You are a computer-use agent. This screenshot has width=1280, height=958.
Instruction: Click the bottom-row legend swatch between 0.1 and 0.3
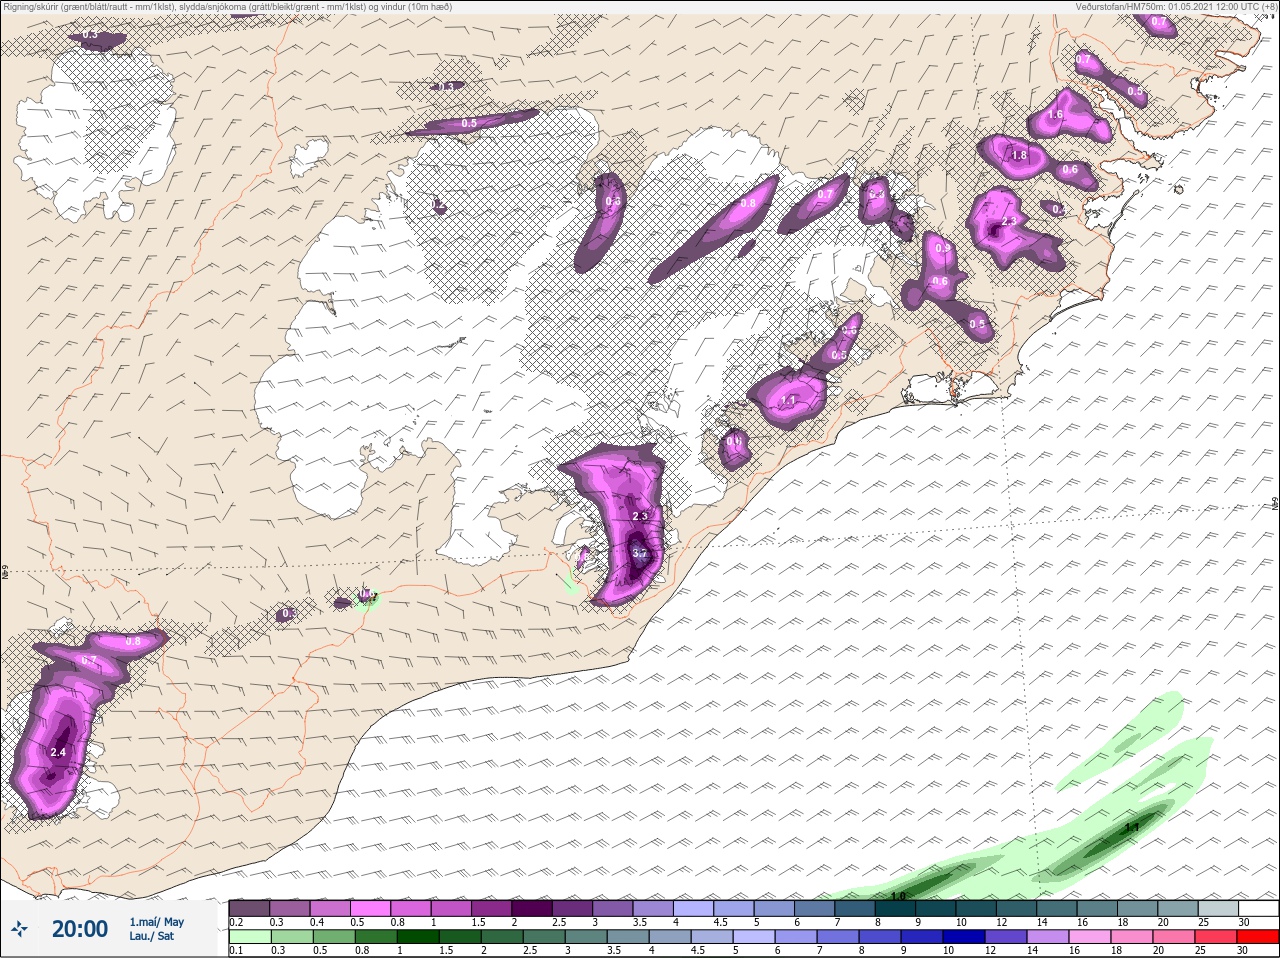250,937
